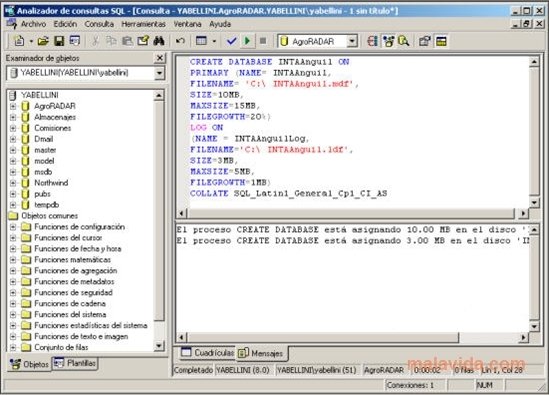Switch to the Cuadrículas results tab
Viewport: 549px width, 395px height.
pos(208,353)
